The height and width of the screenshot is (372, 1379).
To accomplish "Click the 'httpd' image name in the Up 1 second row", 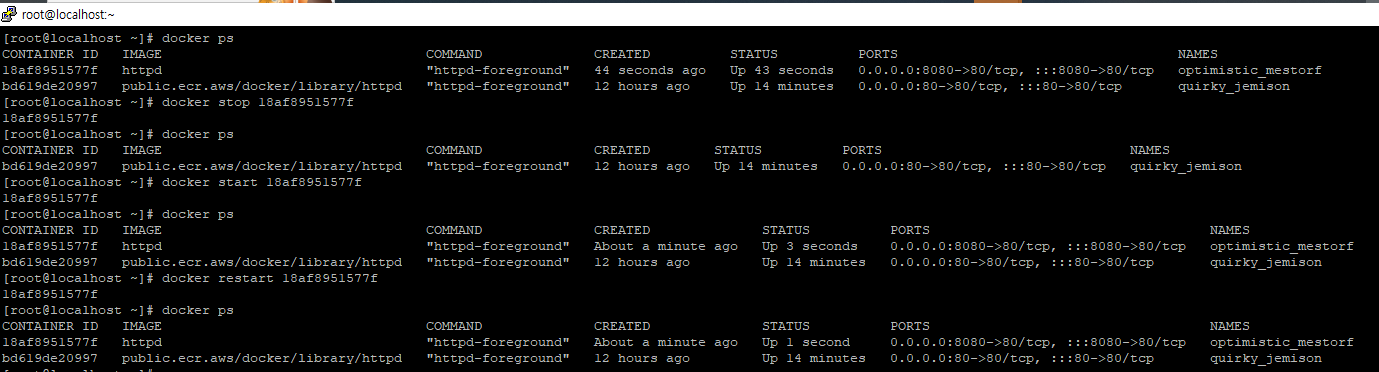I will [x=142, y=342].
